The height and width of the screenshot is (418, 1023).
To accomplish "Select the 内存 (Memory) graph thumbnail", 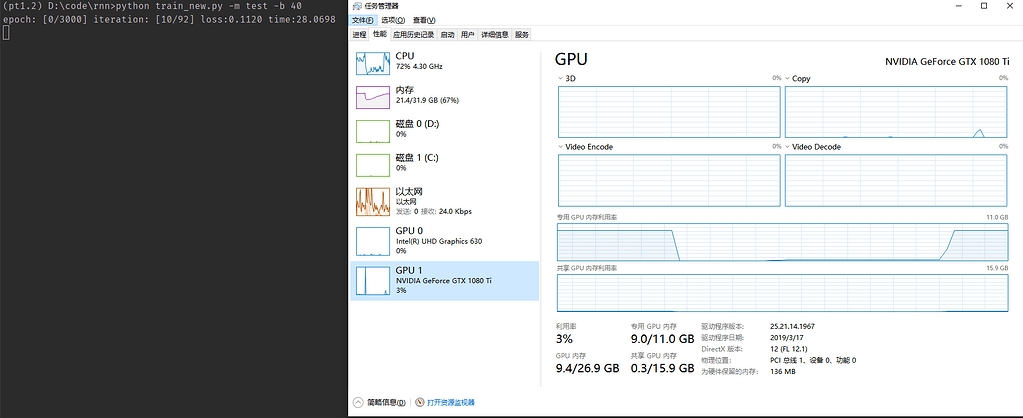I will click(372, 97).
